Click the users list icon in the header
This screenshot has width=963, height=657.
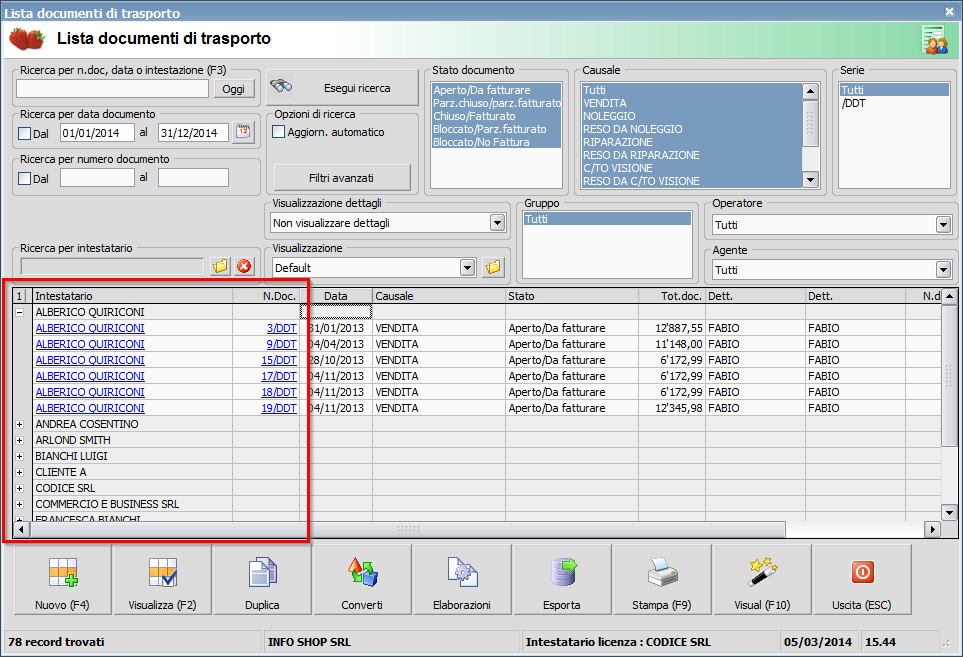pos(935,40)
